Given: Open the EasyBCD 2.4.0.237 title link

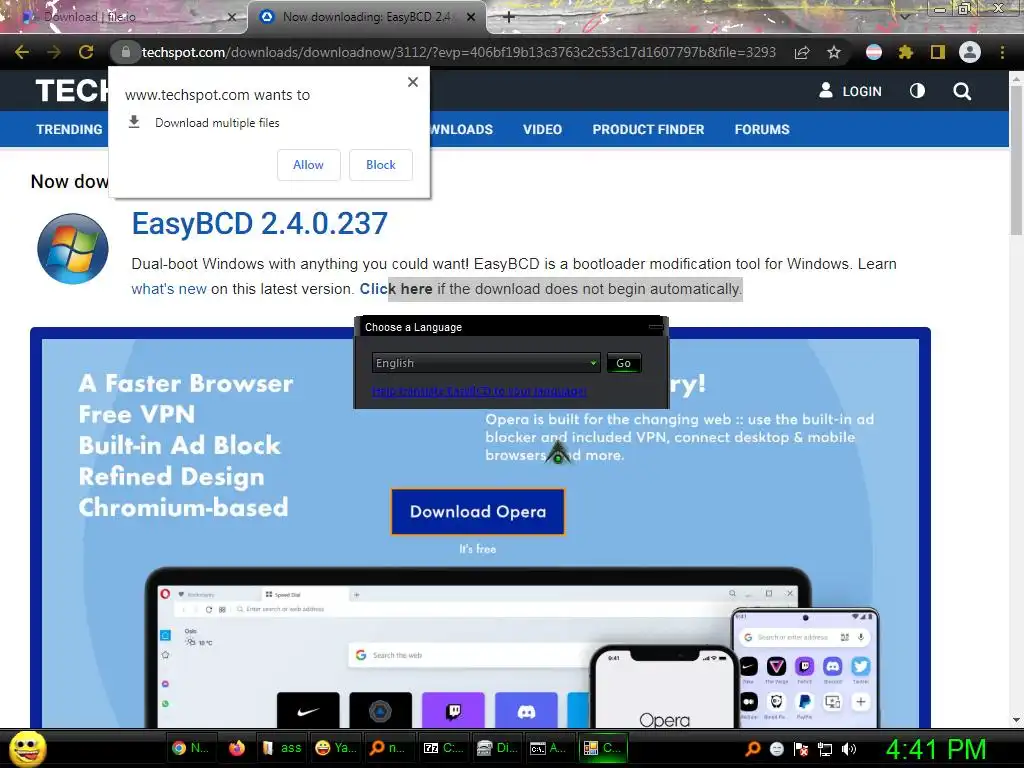Looking at the screenshot, I should click(259, 224).
